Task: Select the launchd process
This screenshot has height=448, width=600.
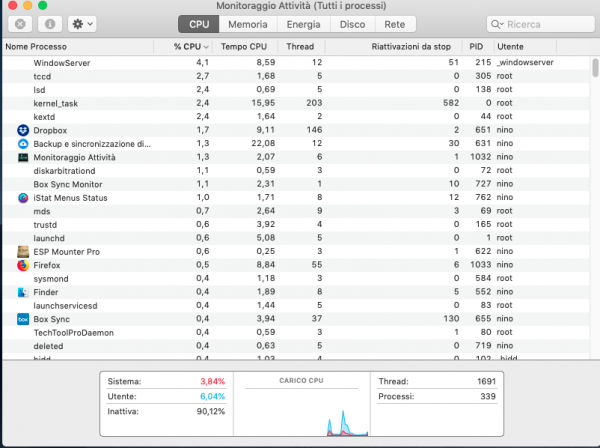Action: (x=296, y=238)
